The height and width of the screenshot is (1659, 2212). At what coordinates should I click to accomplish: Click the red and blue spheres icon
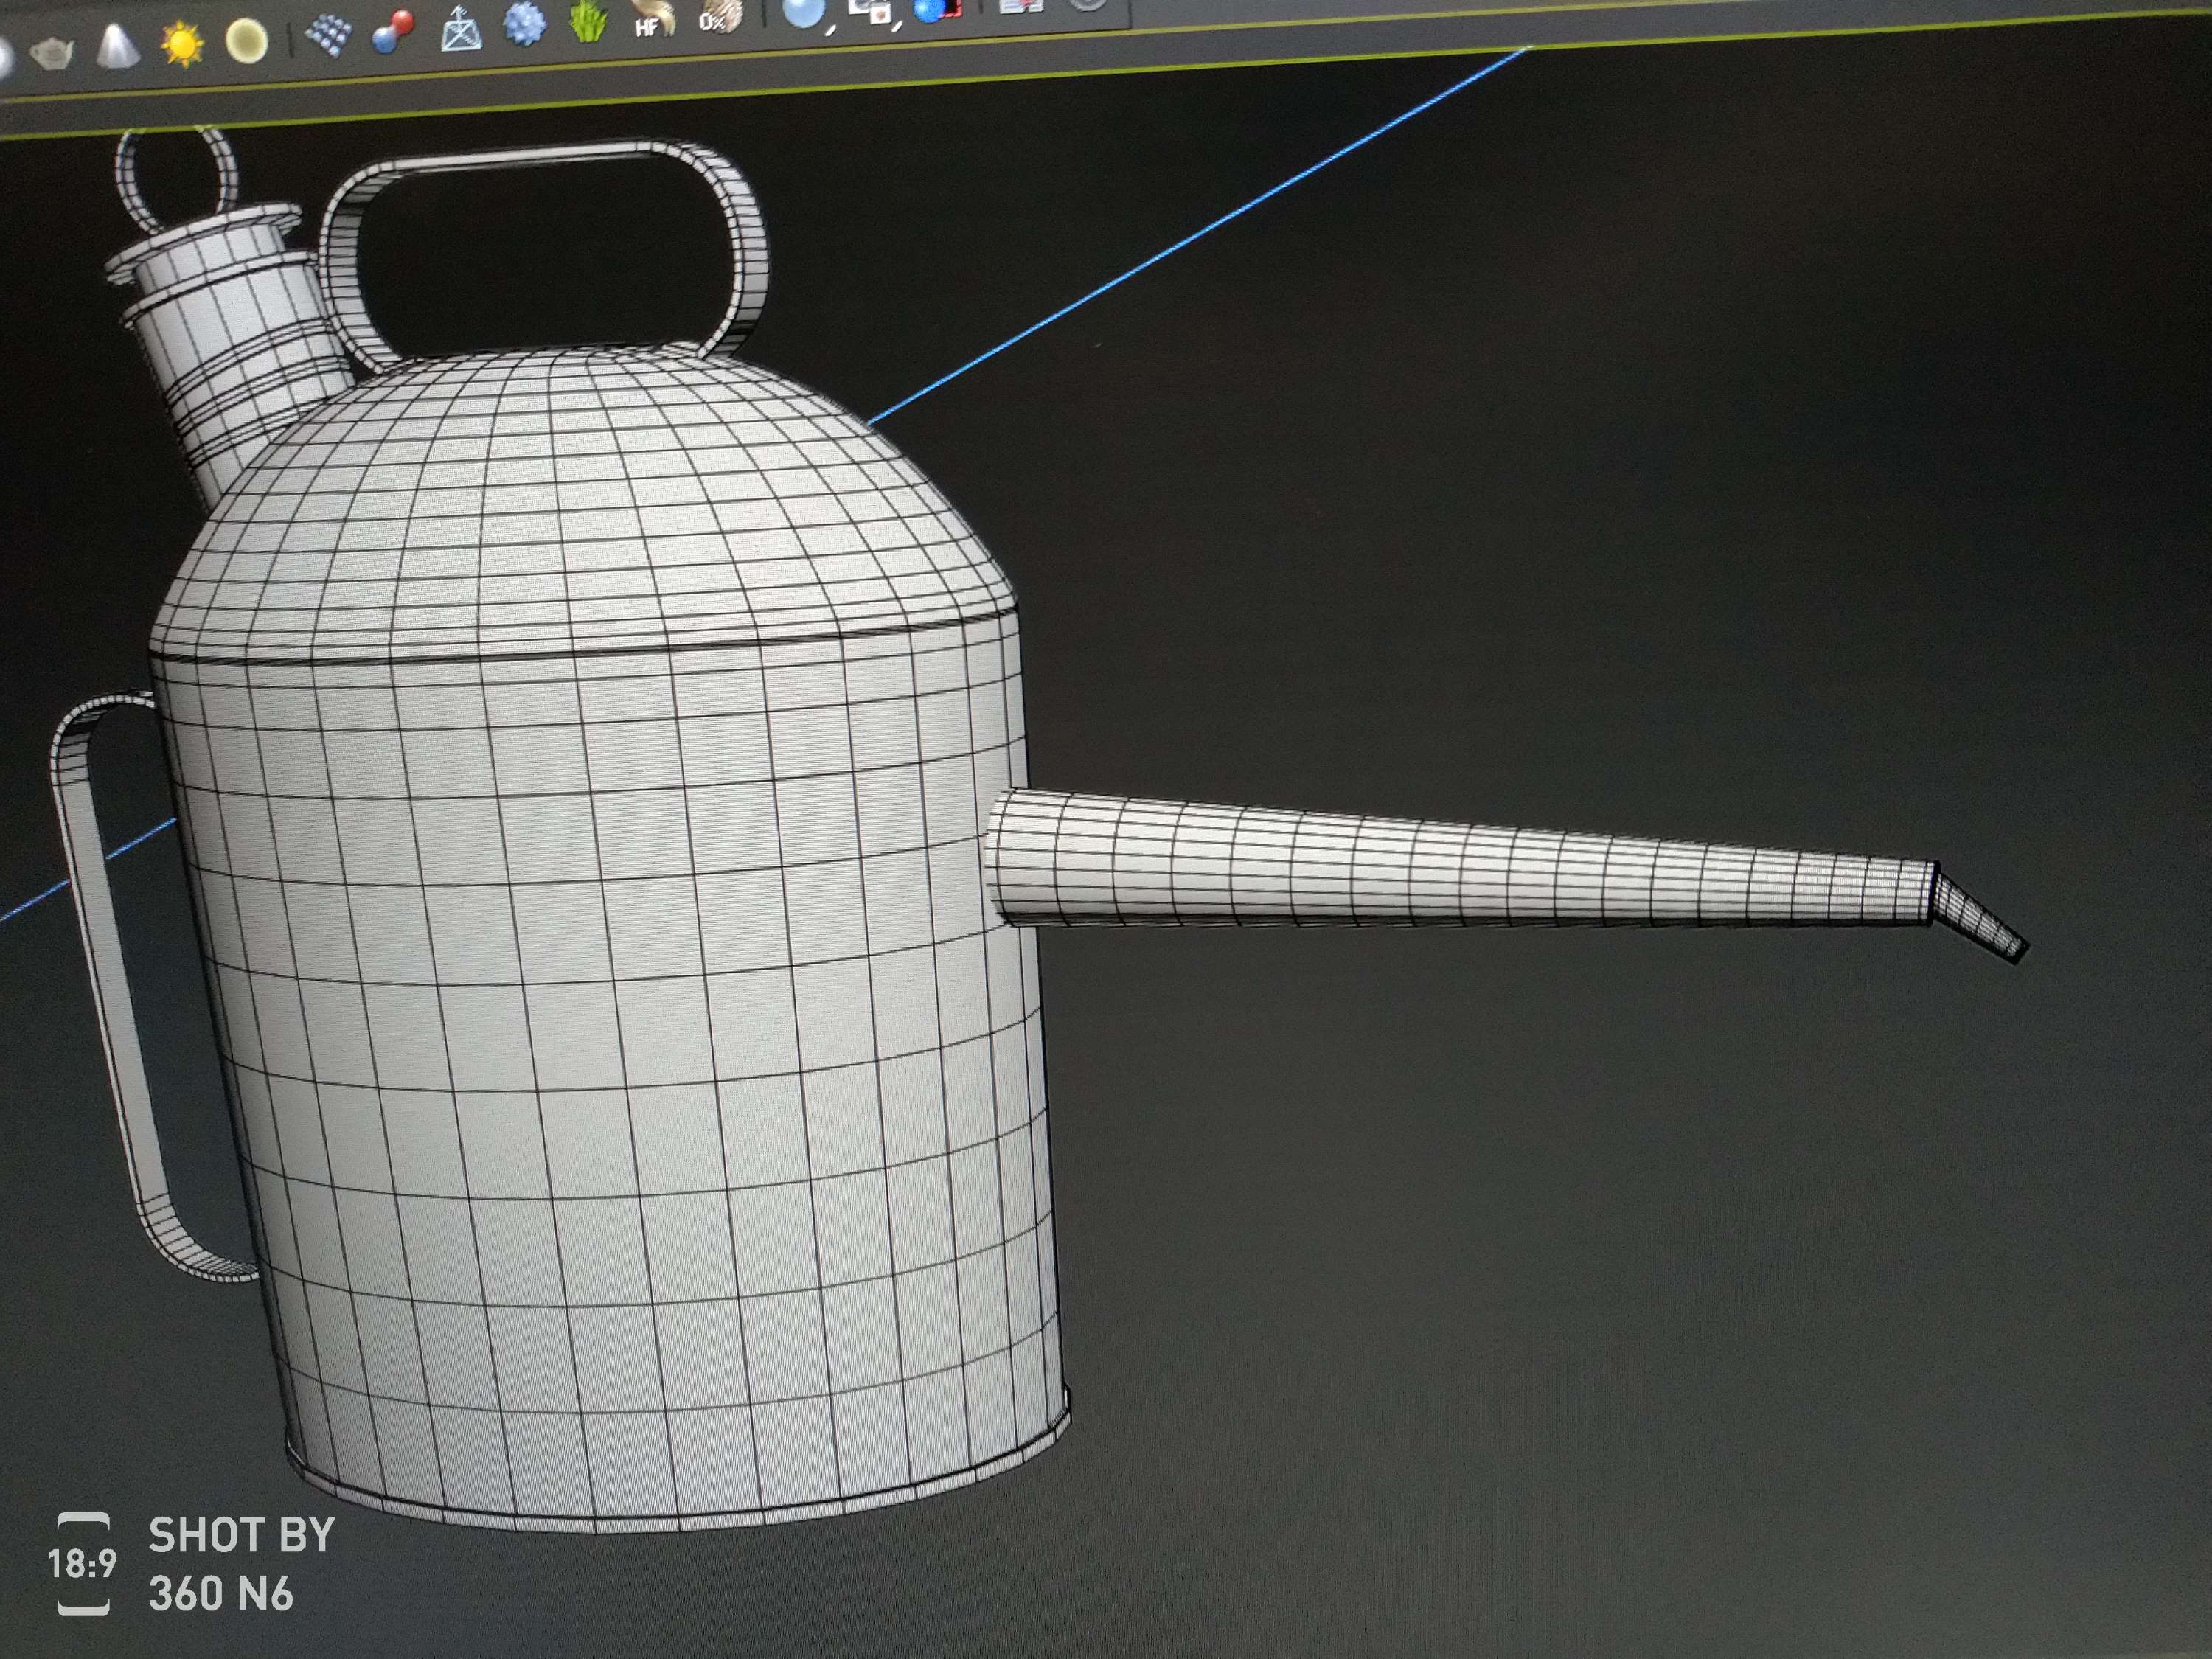[392, 32]
